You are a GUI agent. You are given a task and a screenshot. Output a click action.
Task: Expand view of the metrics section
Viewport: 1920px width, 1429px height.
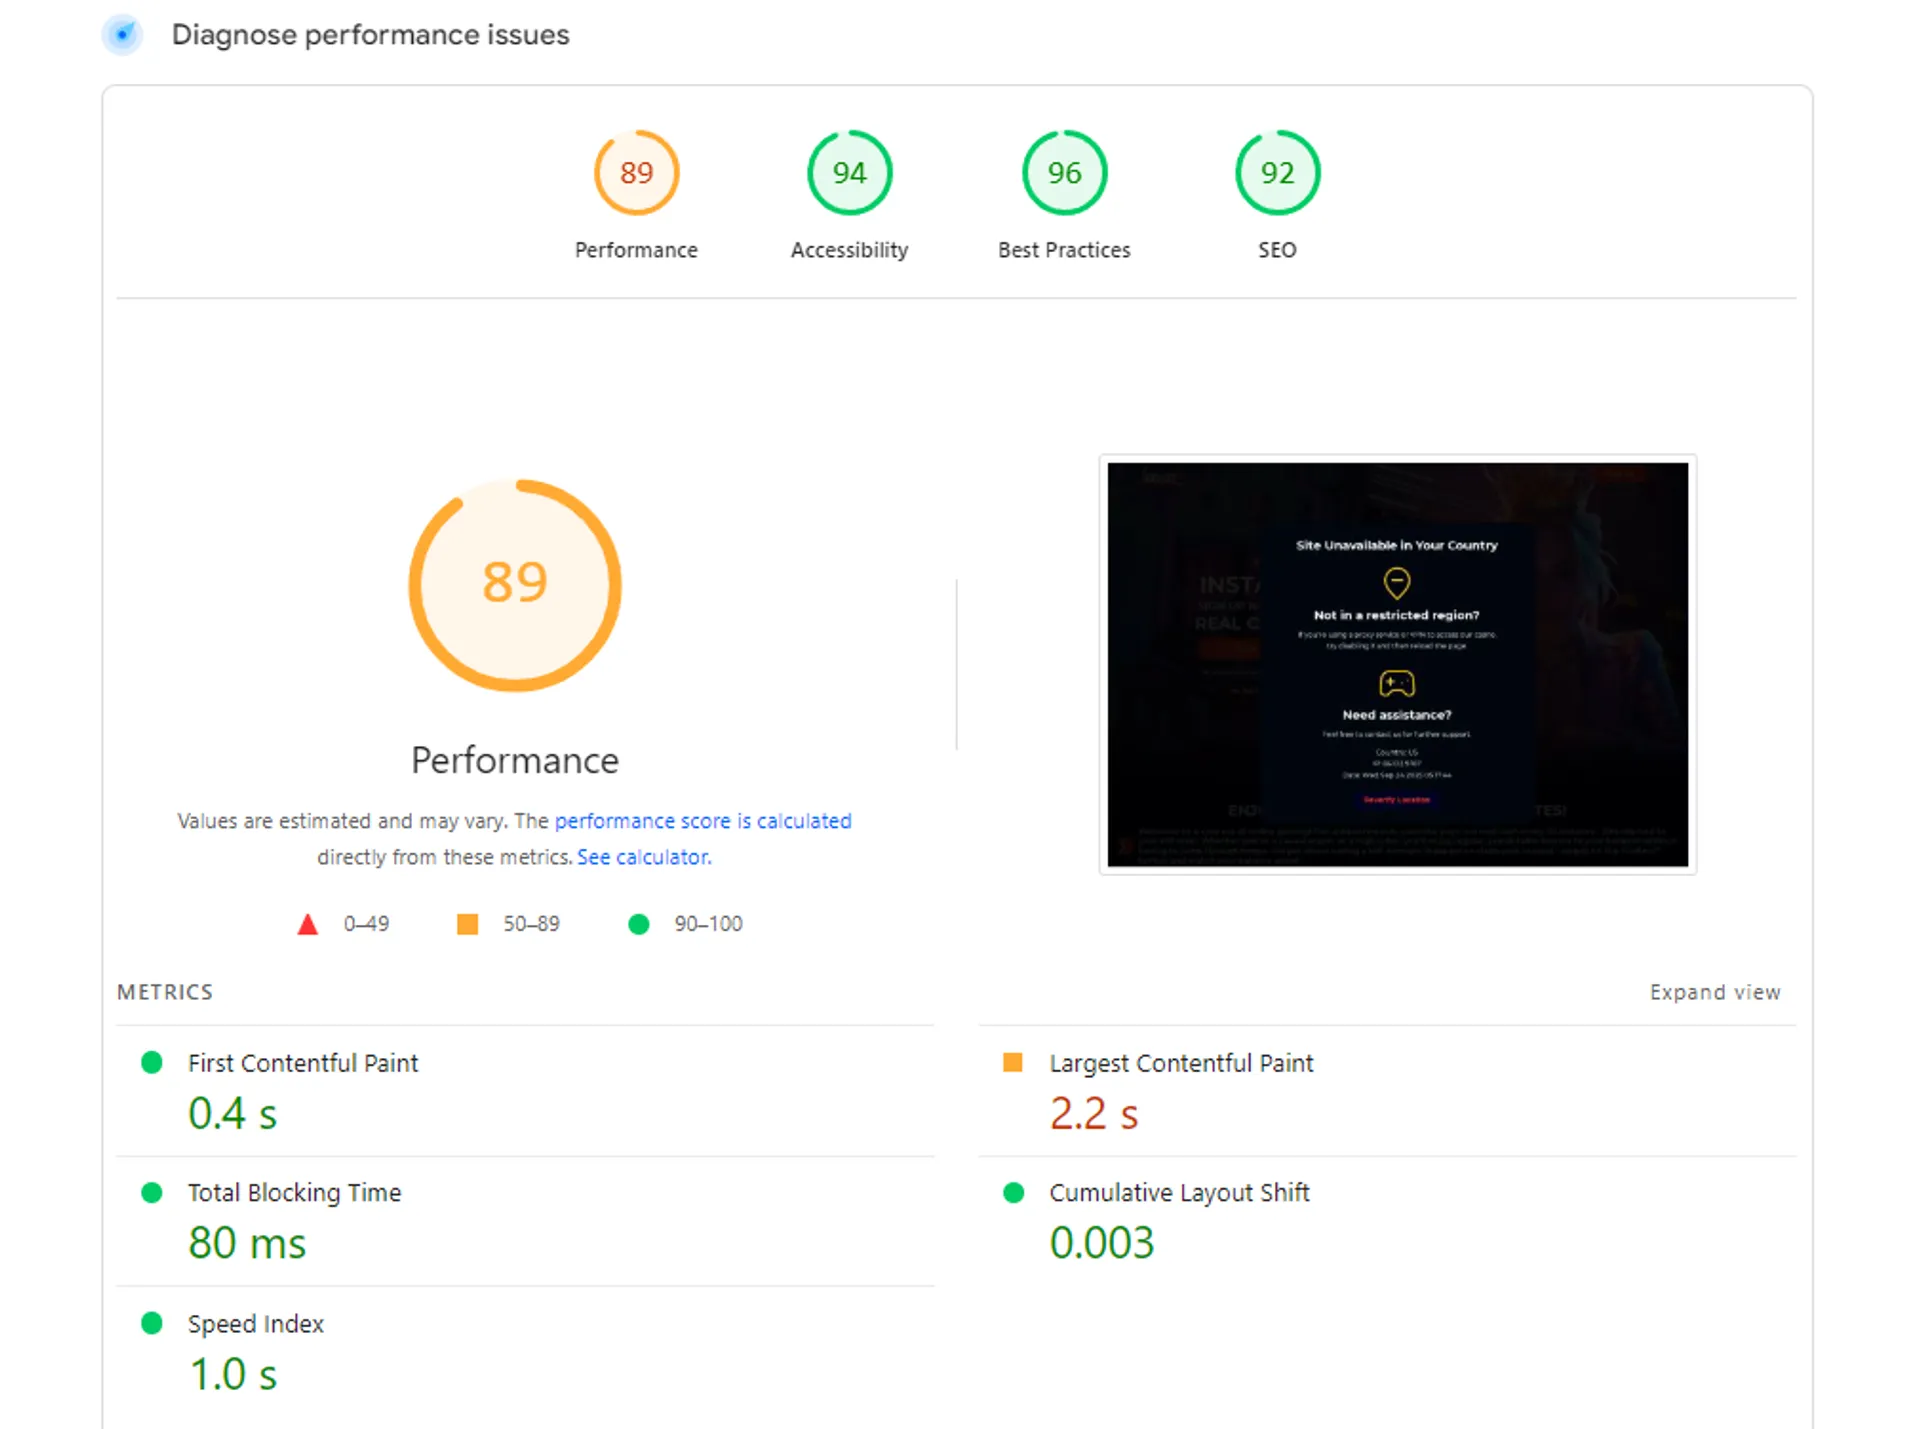coord(1714,992)
